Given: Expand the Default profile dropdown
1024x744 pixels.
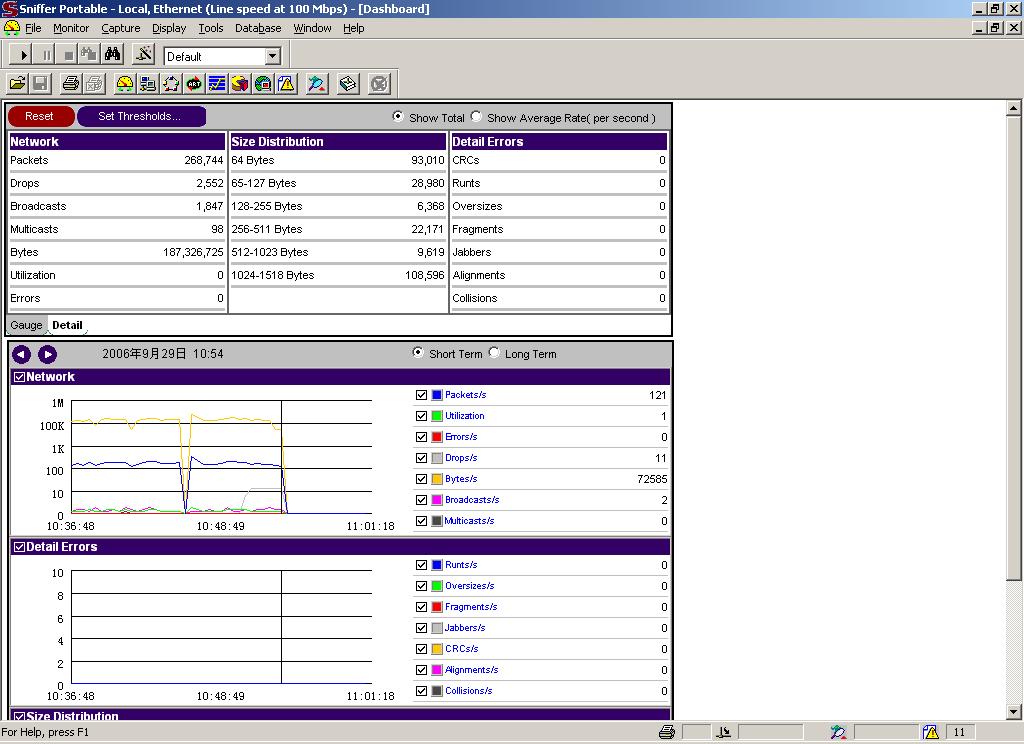Looking at the screenshot, I should pos(272,57).
